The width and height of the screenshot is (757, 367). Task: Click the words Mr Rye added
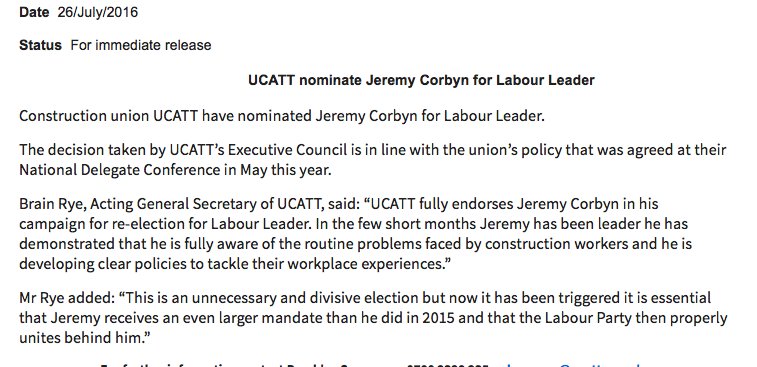[x=65, y=297]
